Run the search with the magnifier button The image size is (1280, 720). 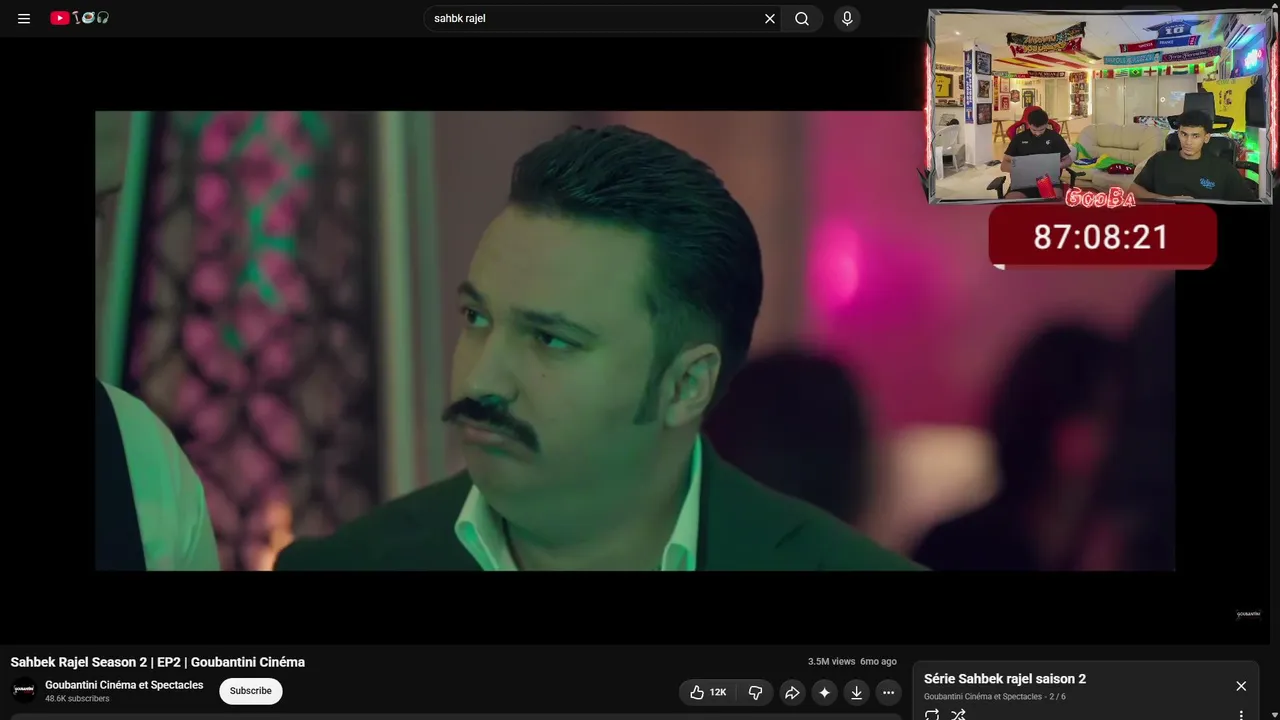click(x=802, y=18)
